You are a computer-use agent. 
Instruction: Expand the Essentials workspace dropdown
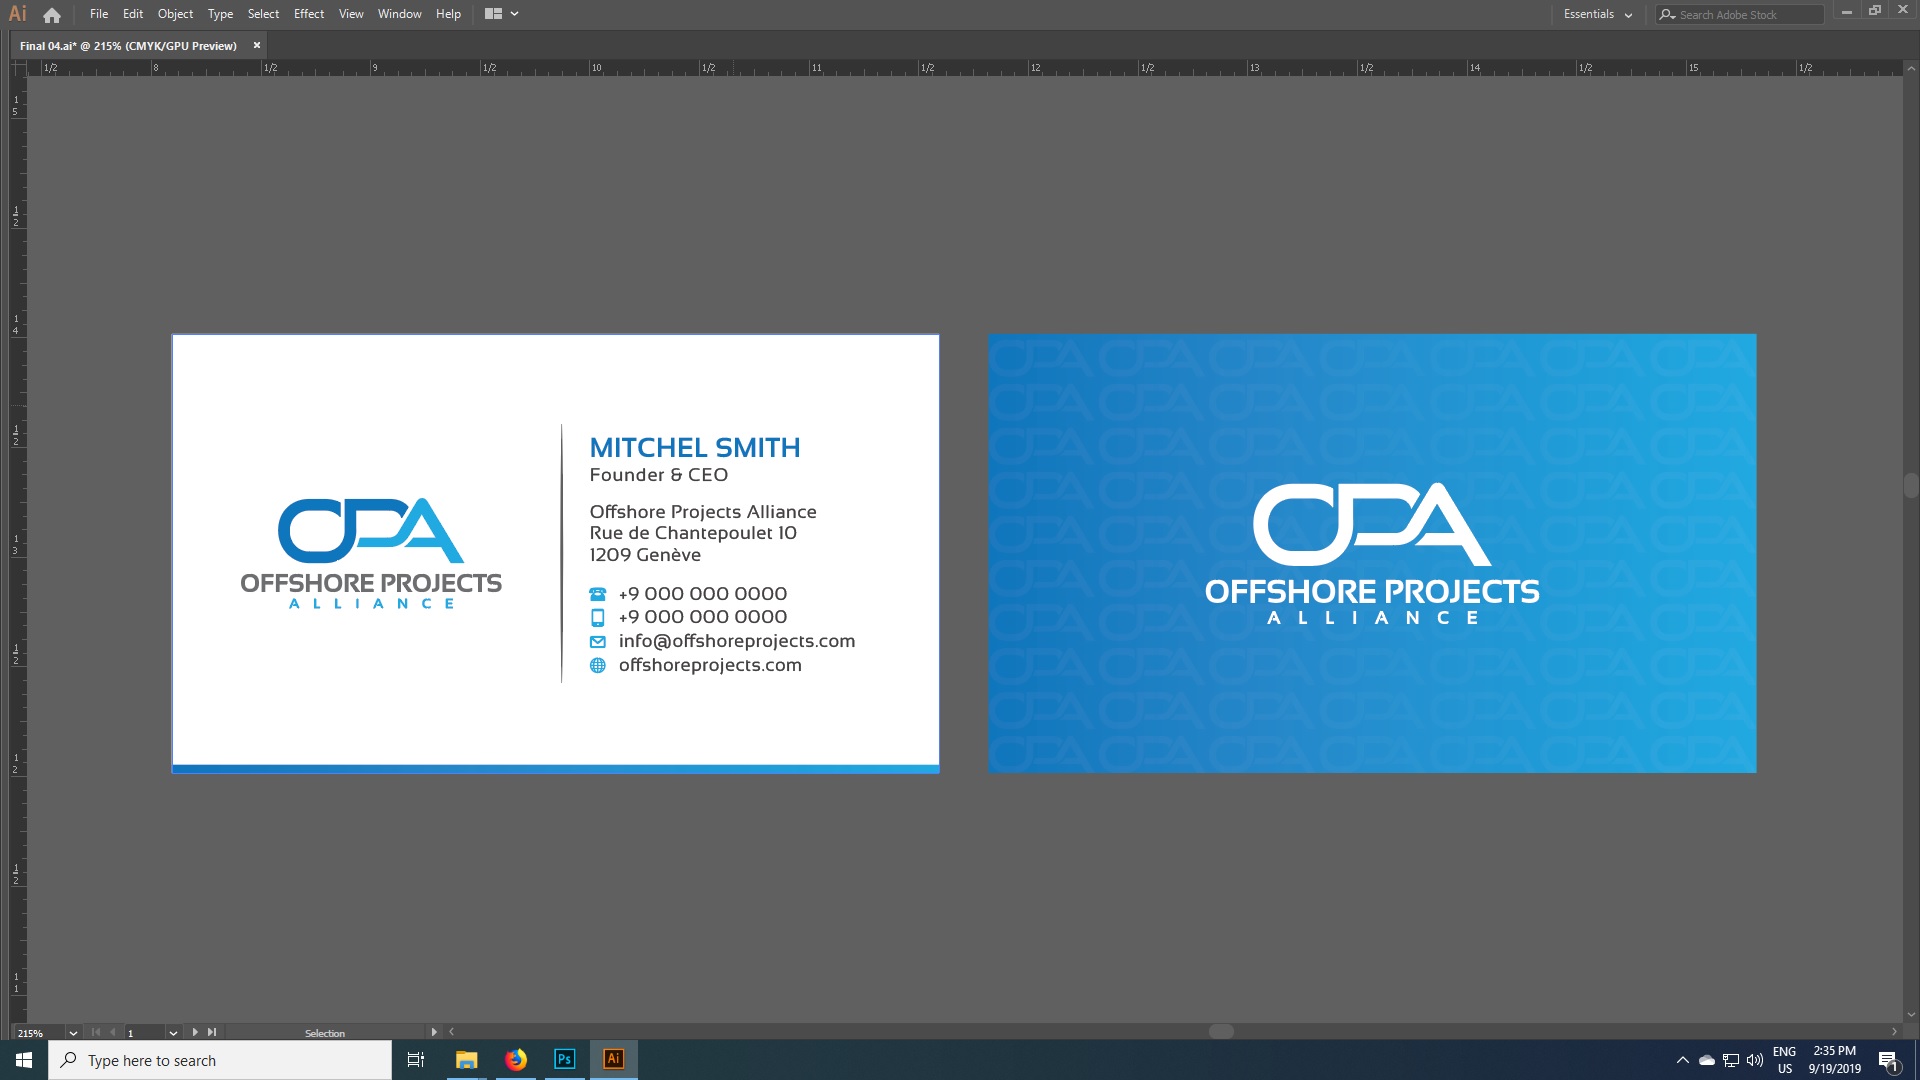1628,14
